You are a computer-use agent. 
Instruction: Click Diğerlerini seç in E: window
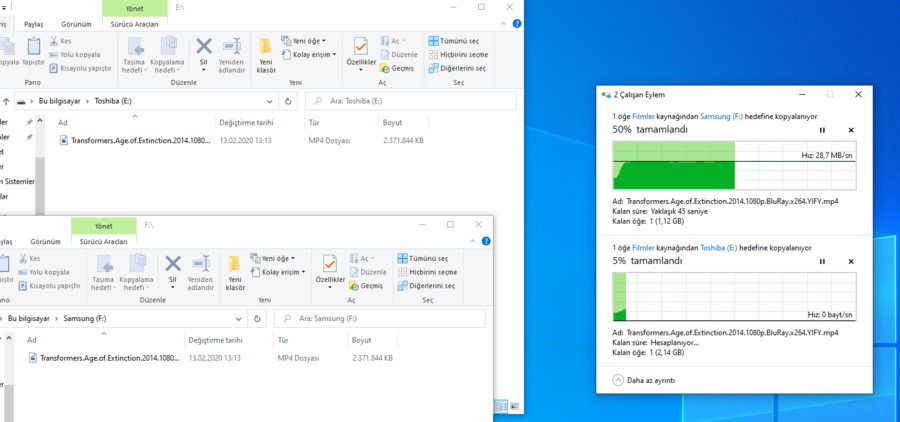(x=457, y=68)
